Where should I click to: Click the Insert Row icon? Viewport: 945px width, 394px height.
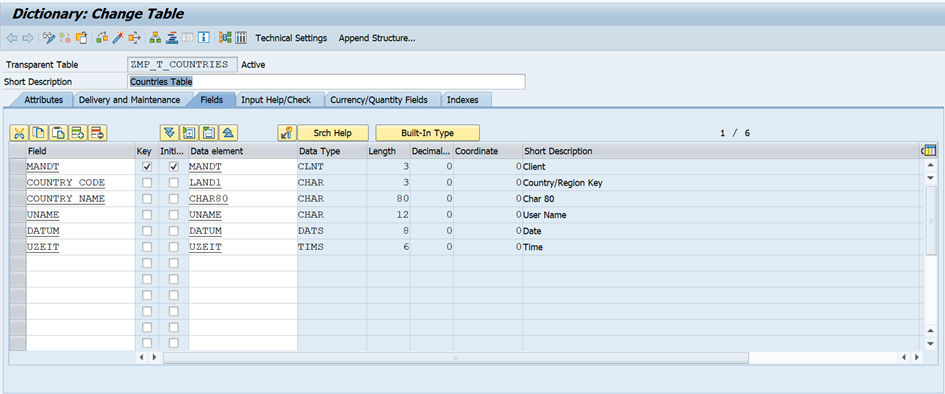pyautogui.click(x=78, y=133)
